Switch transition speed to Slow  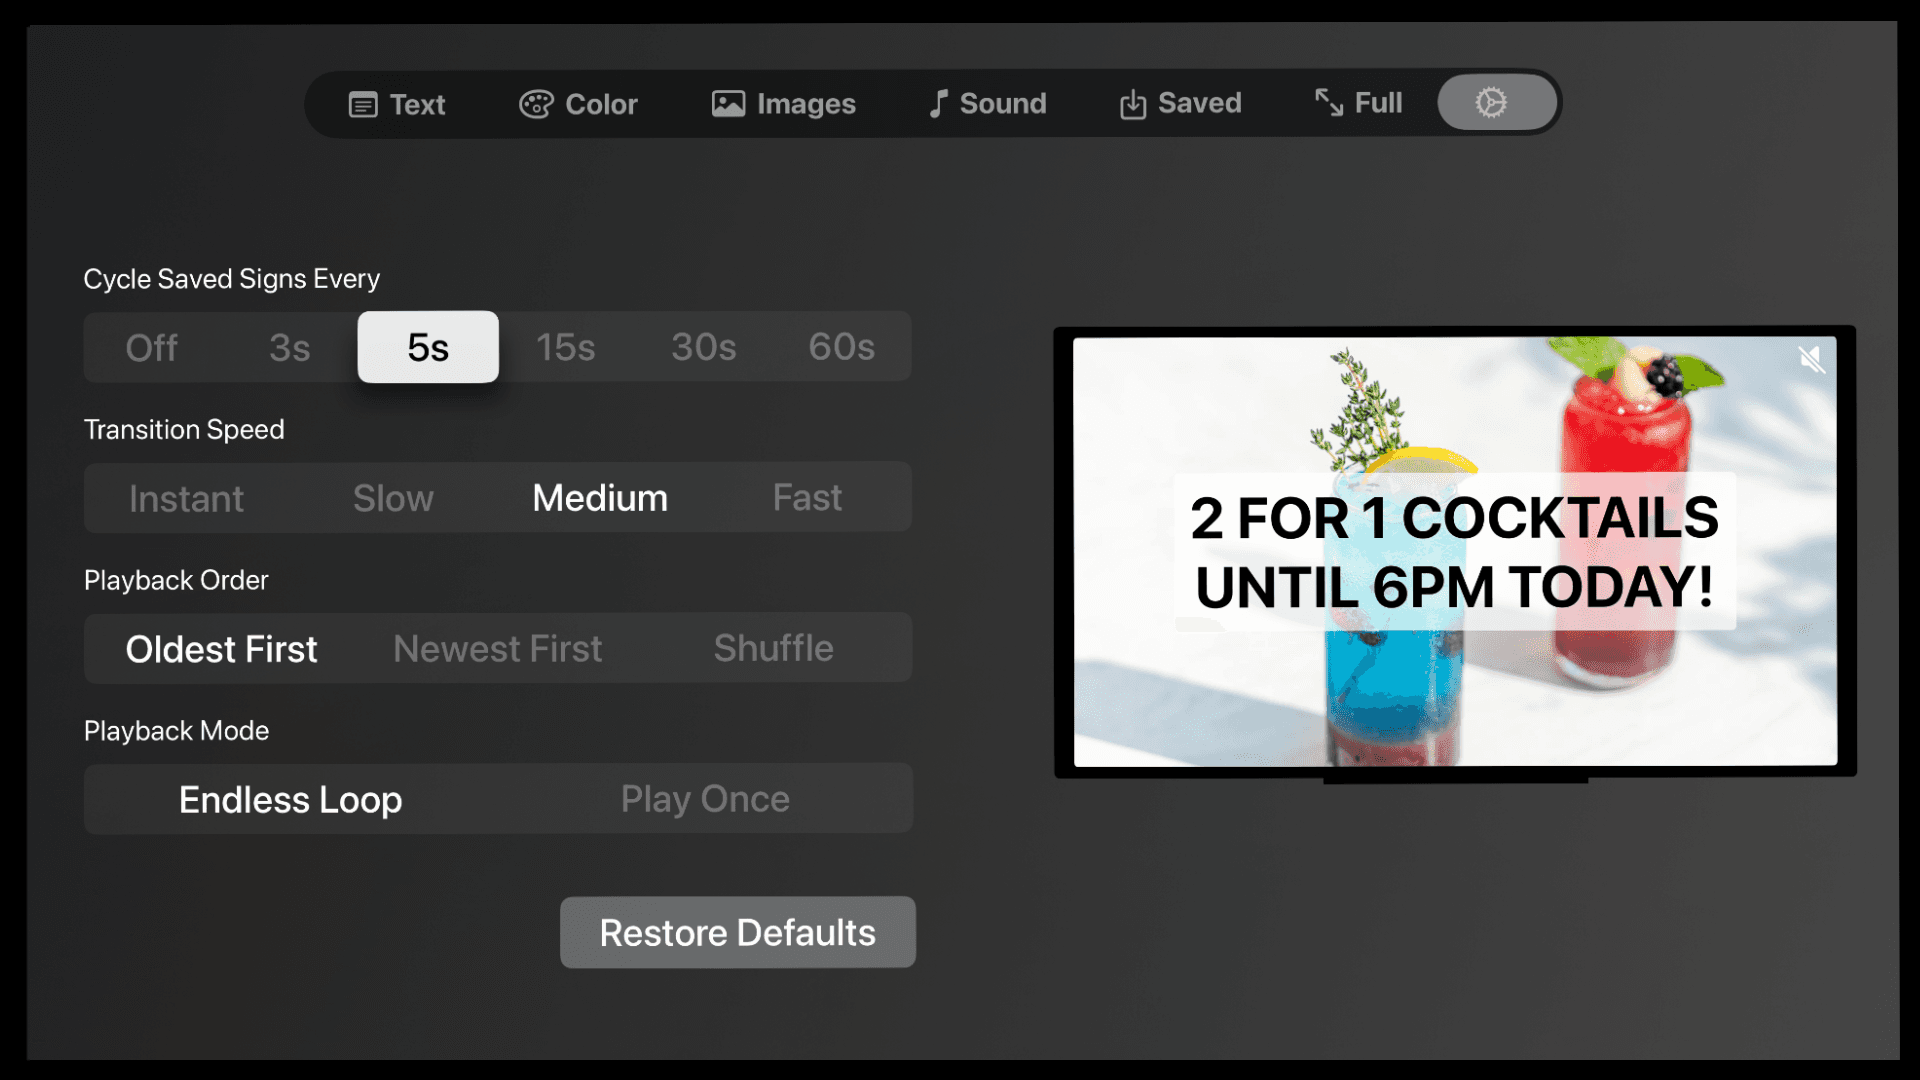[392, 497]
